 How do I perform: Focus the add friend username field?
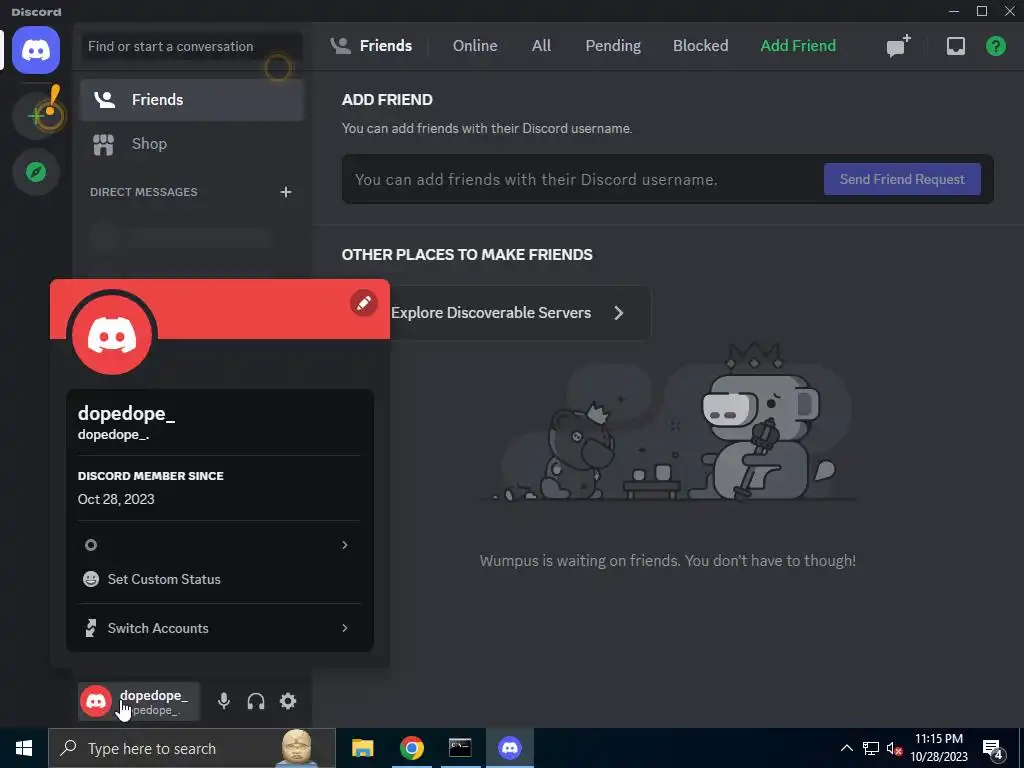[x=581, y=180]
